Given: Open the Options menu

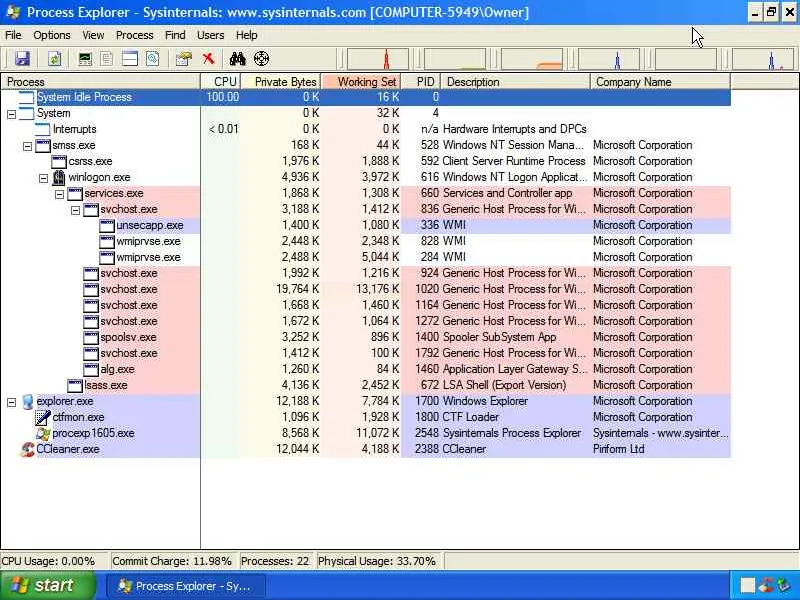Looking at the screenshot, I should 52,35.
